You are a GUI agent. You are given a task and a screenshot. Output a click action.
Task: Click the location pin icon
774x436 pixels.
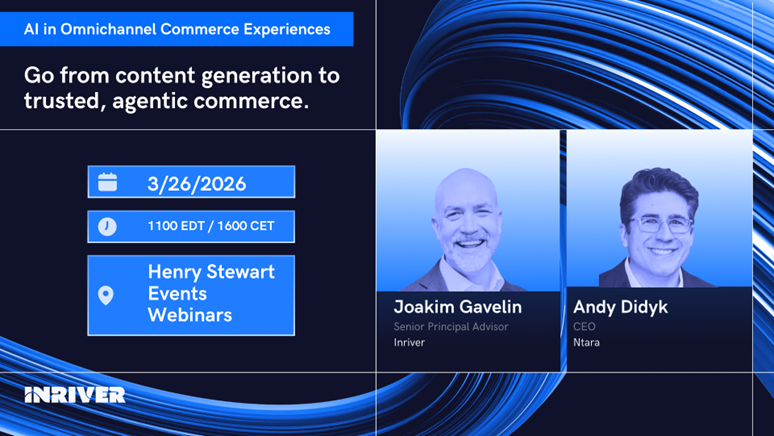tap(106, 295)
